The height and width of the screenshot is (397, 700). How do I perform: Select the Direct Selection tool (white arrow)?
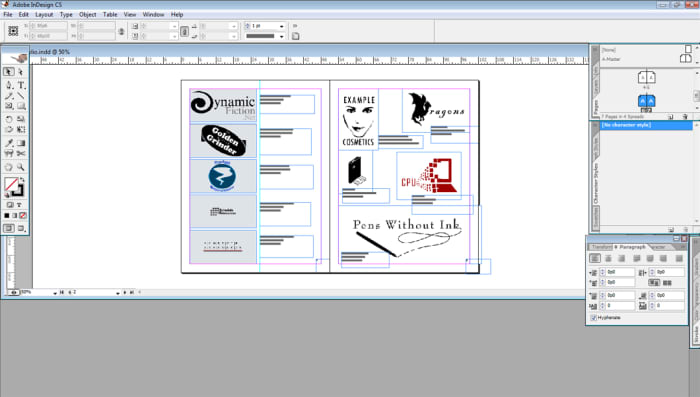[x=21, y=71]
